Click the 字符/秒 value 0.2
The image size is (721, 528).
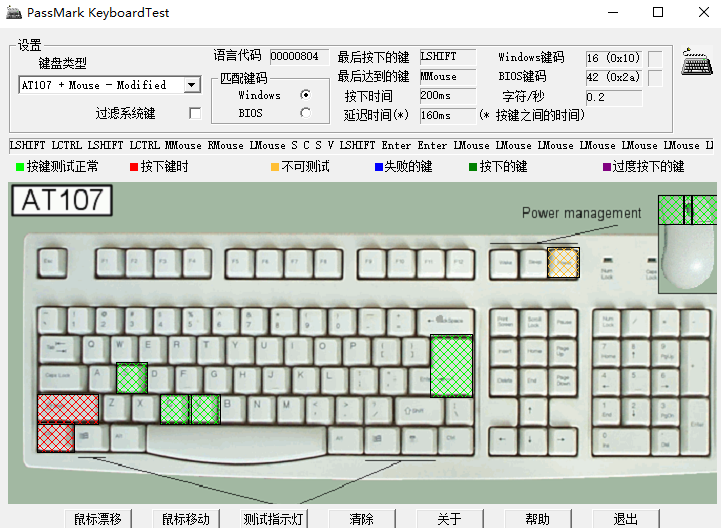tap(614, 97)
